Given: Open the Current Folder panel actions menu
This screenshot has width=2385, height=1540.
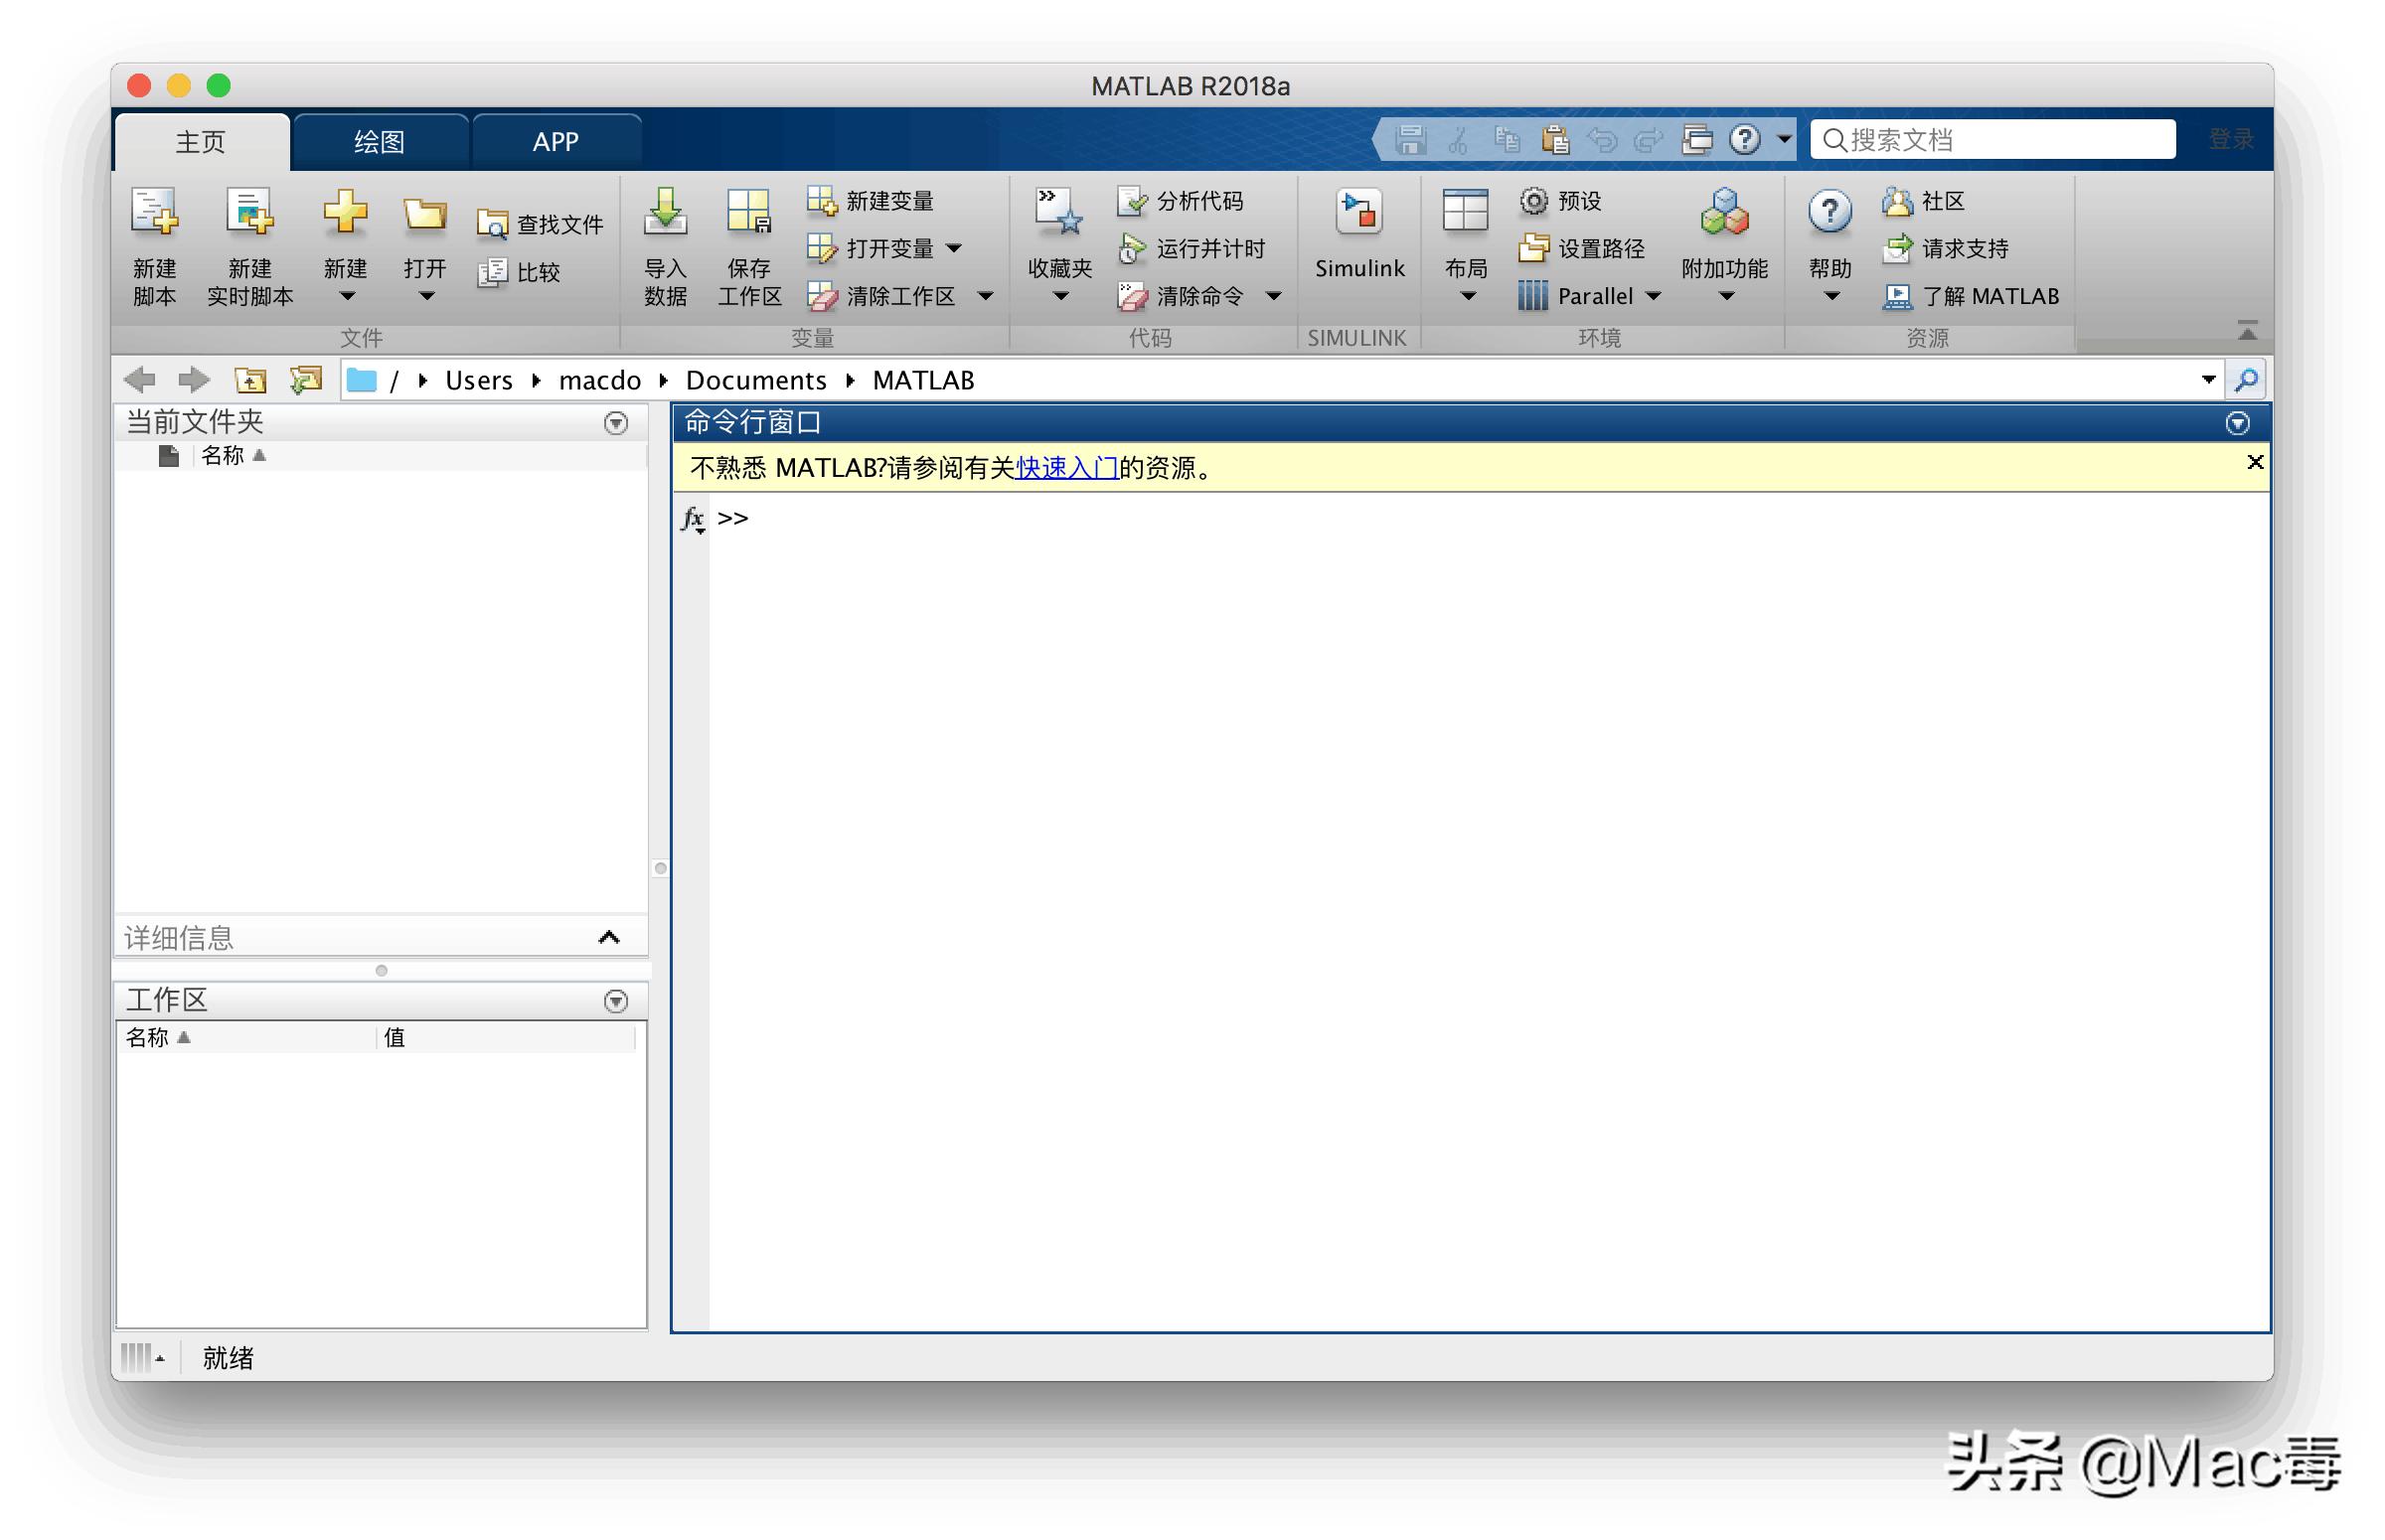Looking at the screenshot, I should point(616,423).
